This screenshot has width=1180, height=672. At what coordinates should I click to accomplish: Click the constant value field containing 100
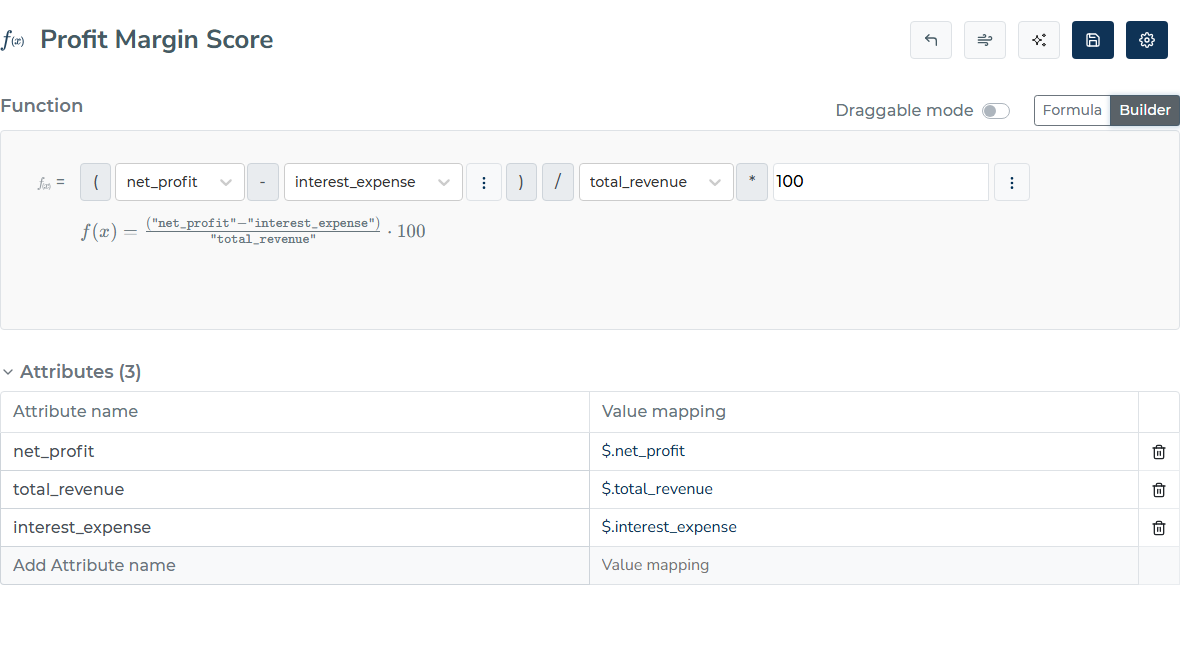tap(880, 182)
